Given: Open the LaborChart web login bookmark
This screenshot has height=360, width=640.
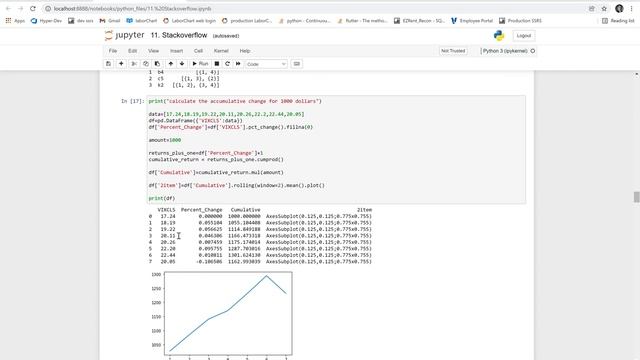Looking at the screenshot, I should click(189, 20).
